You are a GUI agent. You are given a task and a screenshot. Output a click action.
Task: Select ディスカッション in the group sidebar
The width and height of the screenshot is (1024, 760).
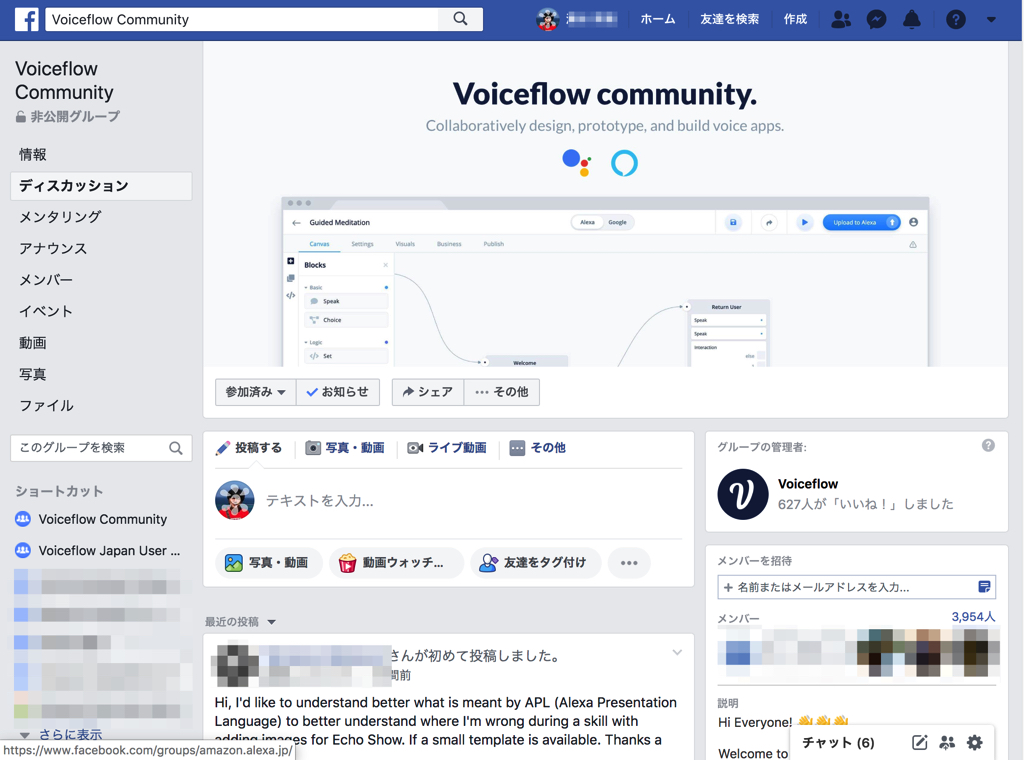[x=101, y=185]
